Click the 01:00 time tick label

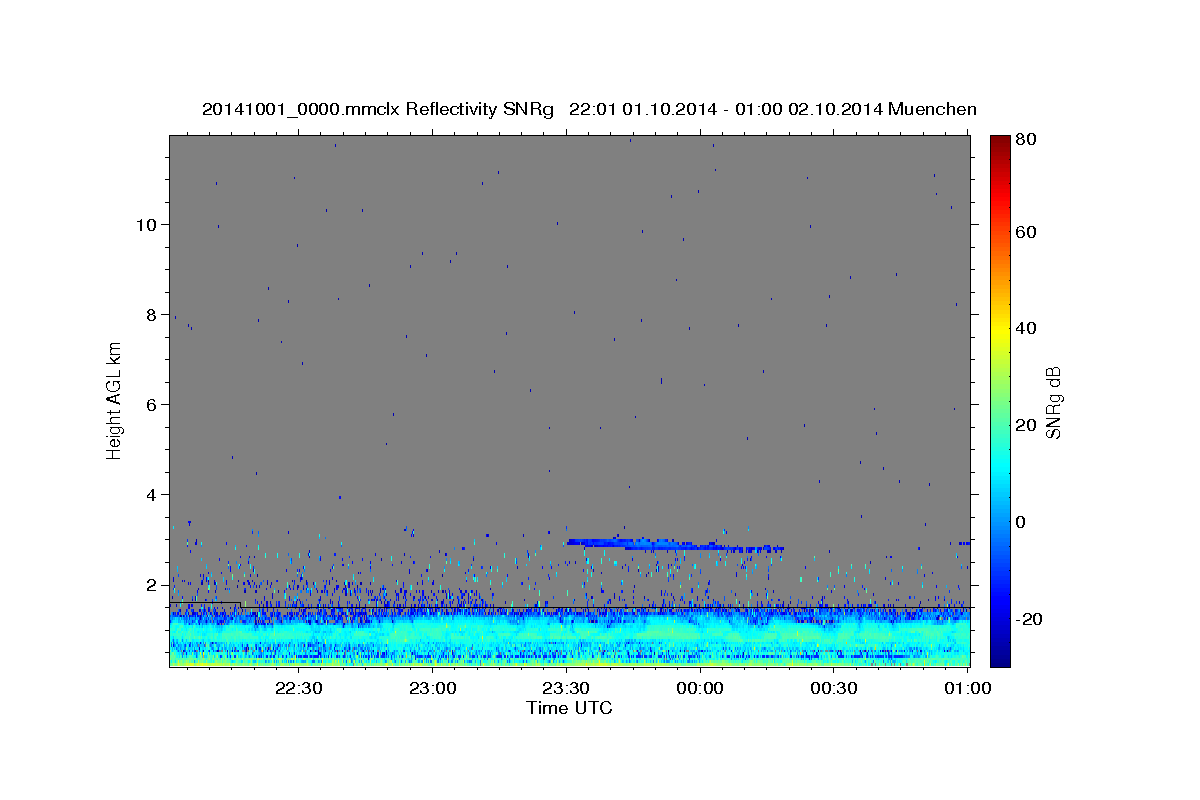pos(967,688)
